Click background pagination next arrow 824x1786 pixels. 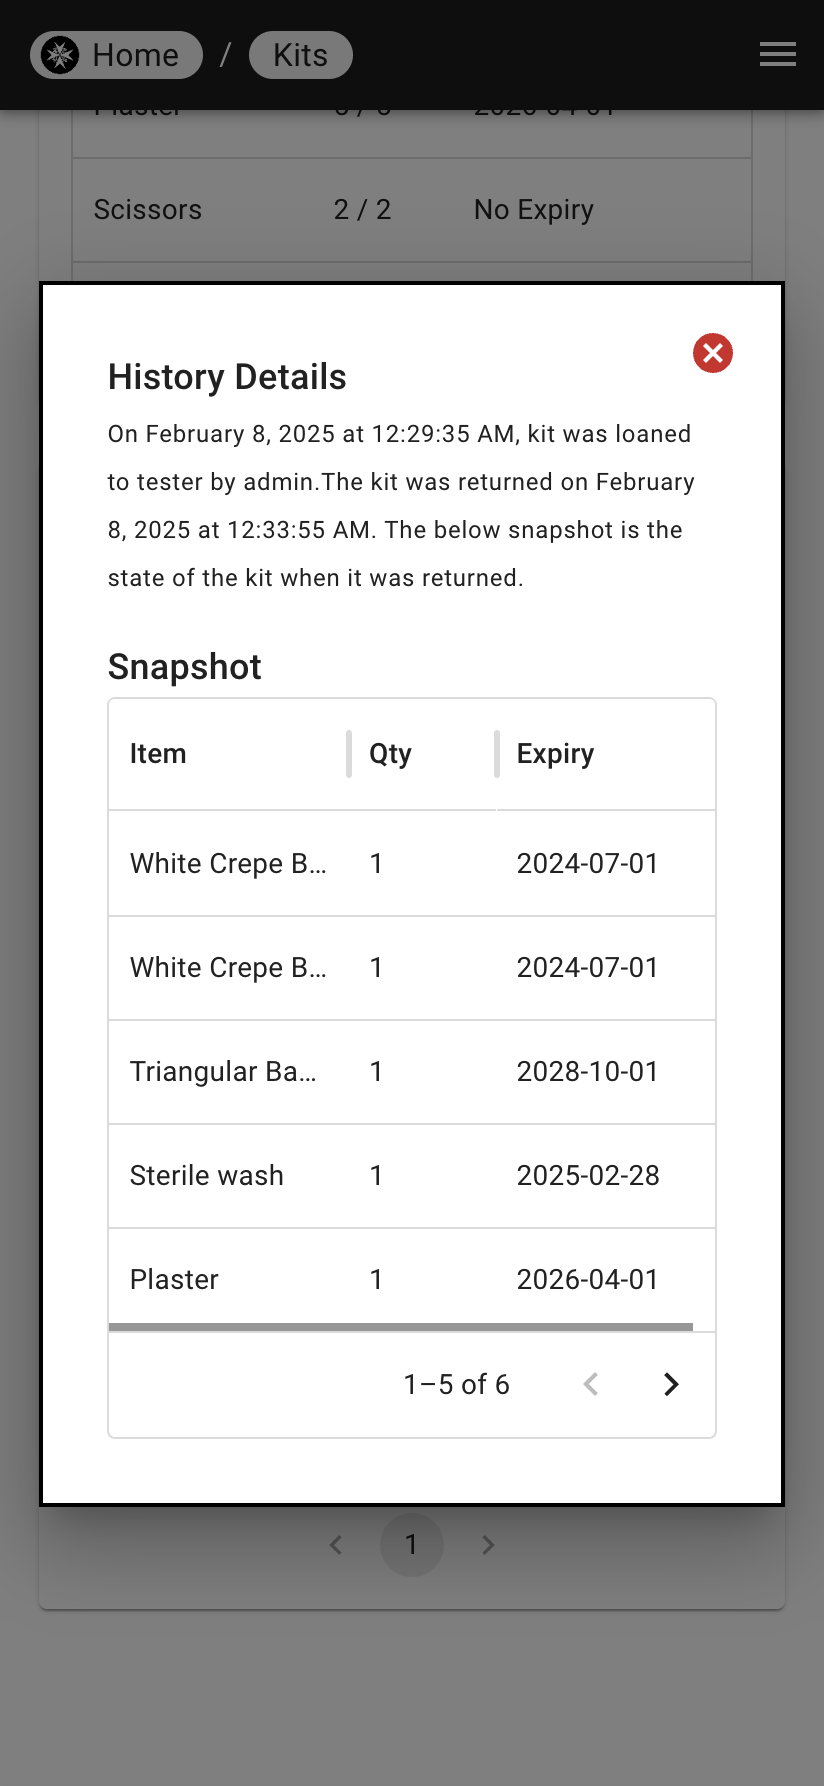tap(488, 1545)
